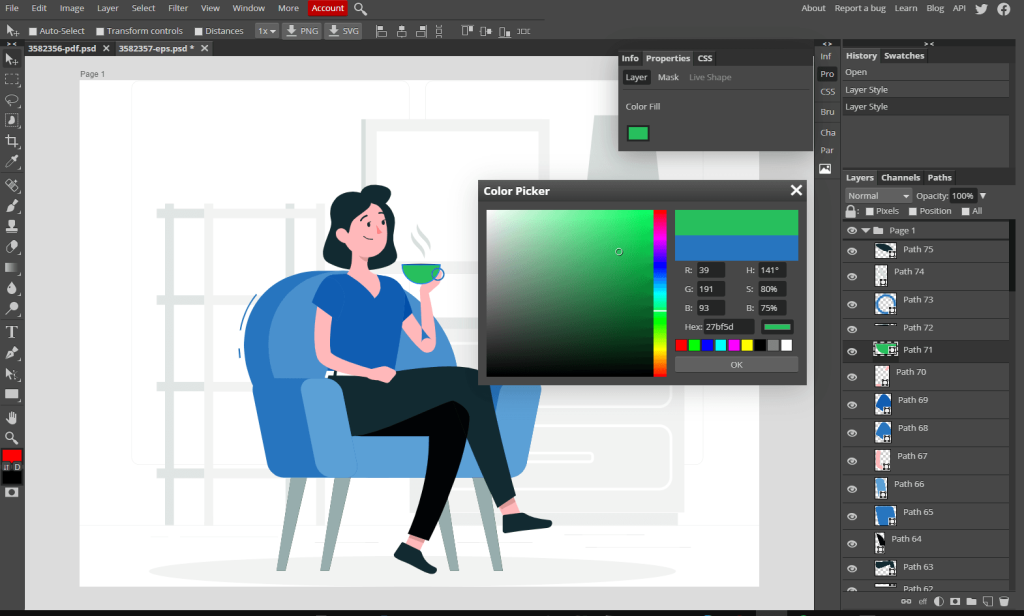Switch to 3582356-pdf.psd document tab
The height and width of the screenshot is (616, 1024).
pos(62,49)
